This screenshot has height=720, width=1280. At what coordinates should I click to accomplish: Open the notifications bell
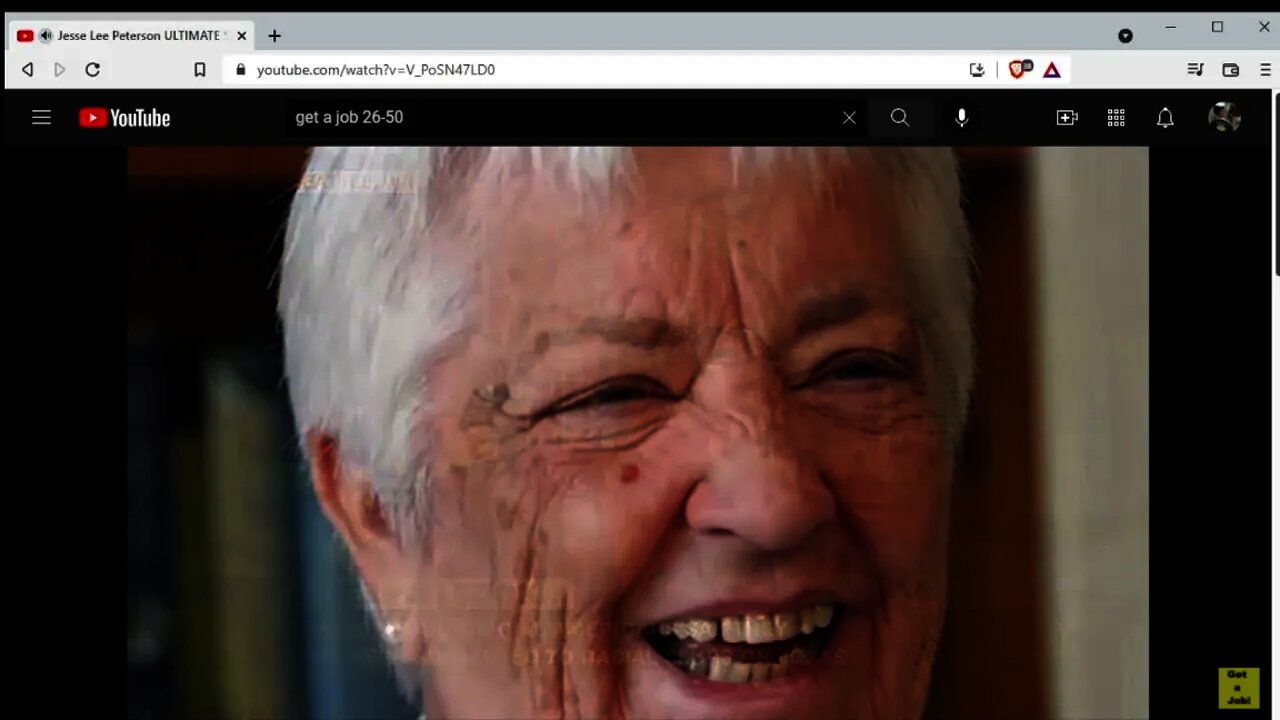pos(1165,118)
